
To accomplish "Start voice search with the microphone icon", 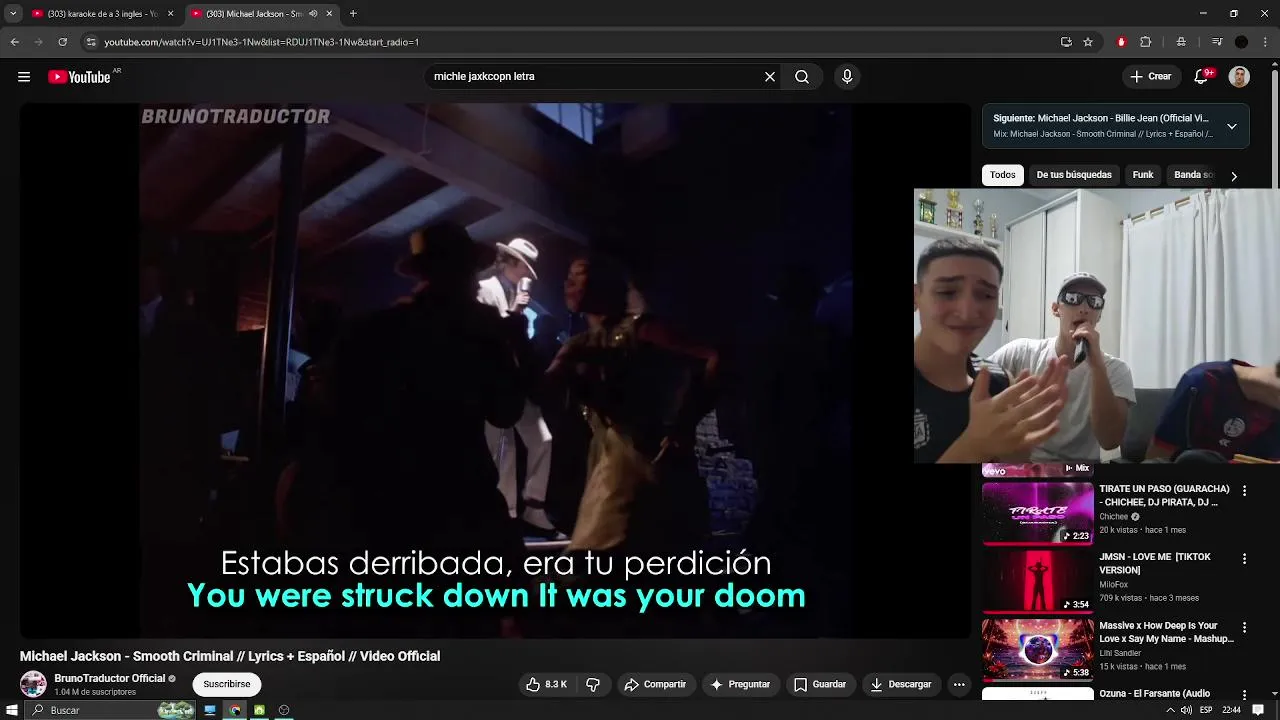I will (x=847, y=77).
